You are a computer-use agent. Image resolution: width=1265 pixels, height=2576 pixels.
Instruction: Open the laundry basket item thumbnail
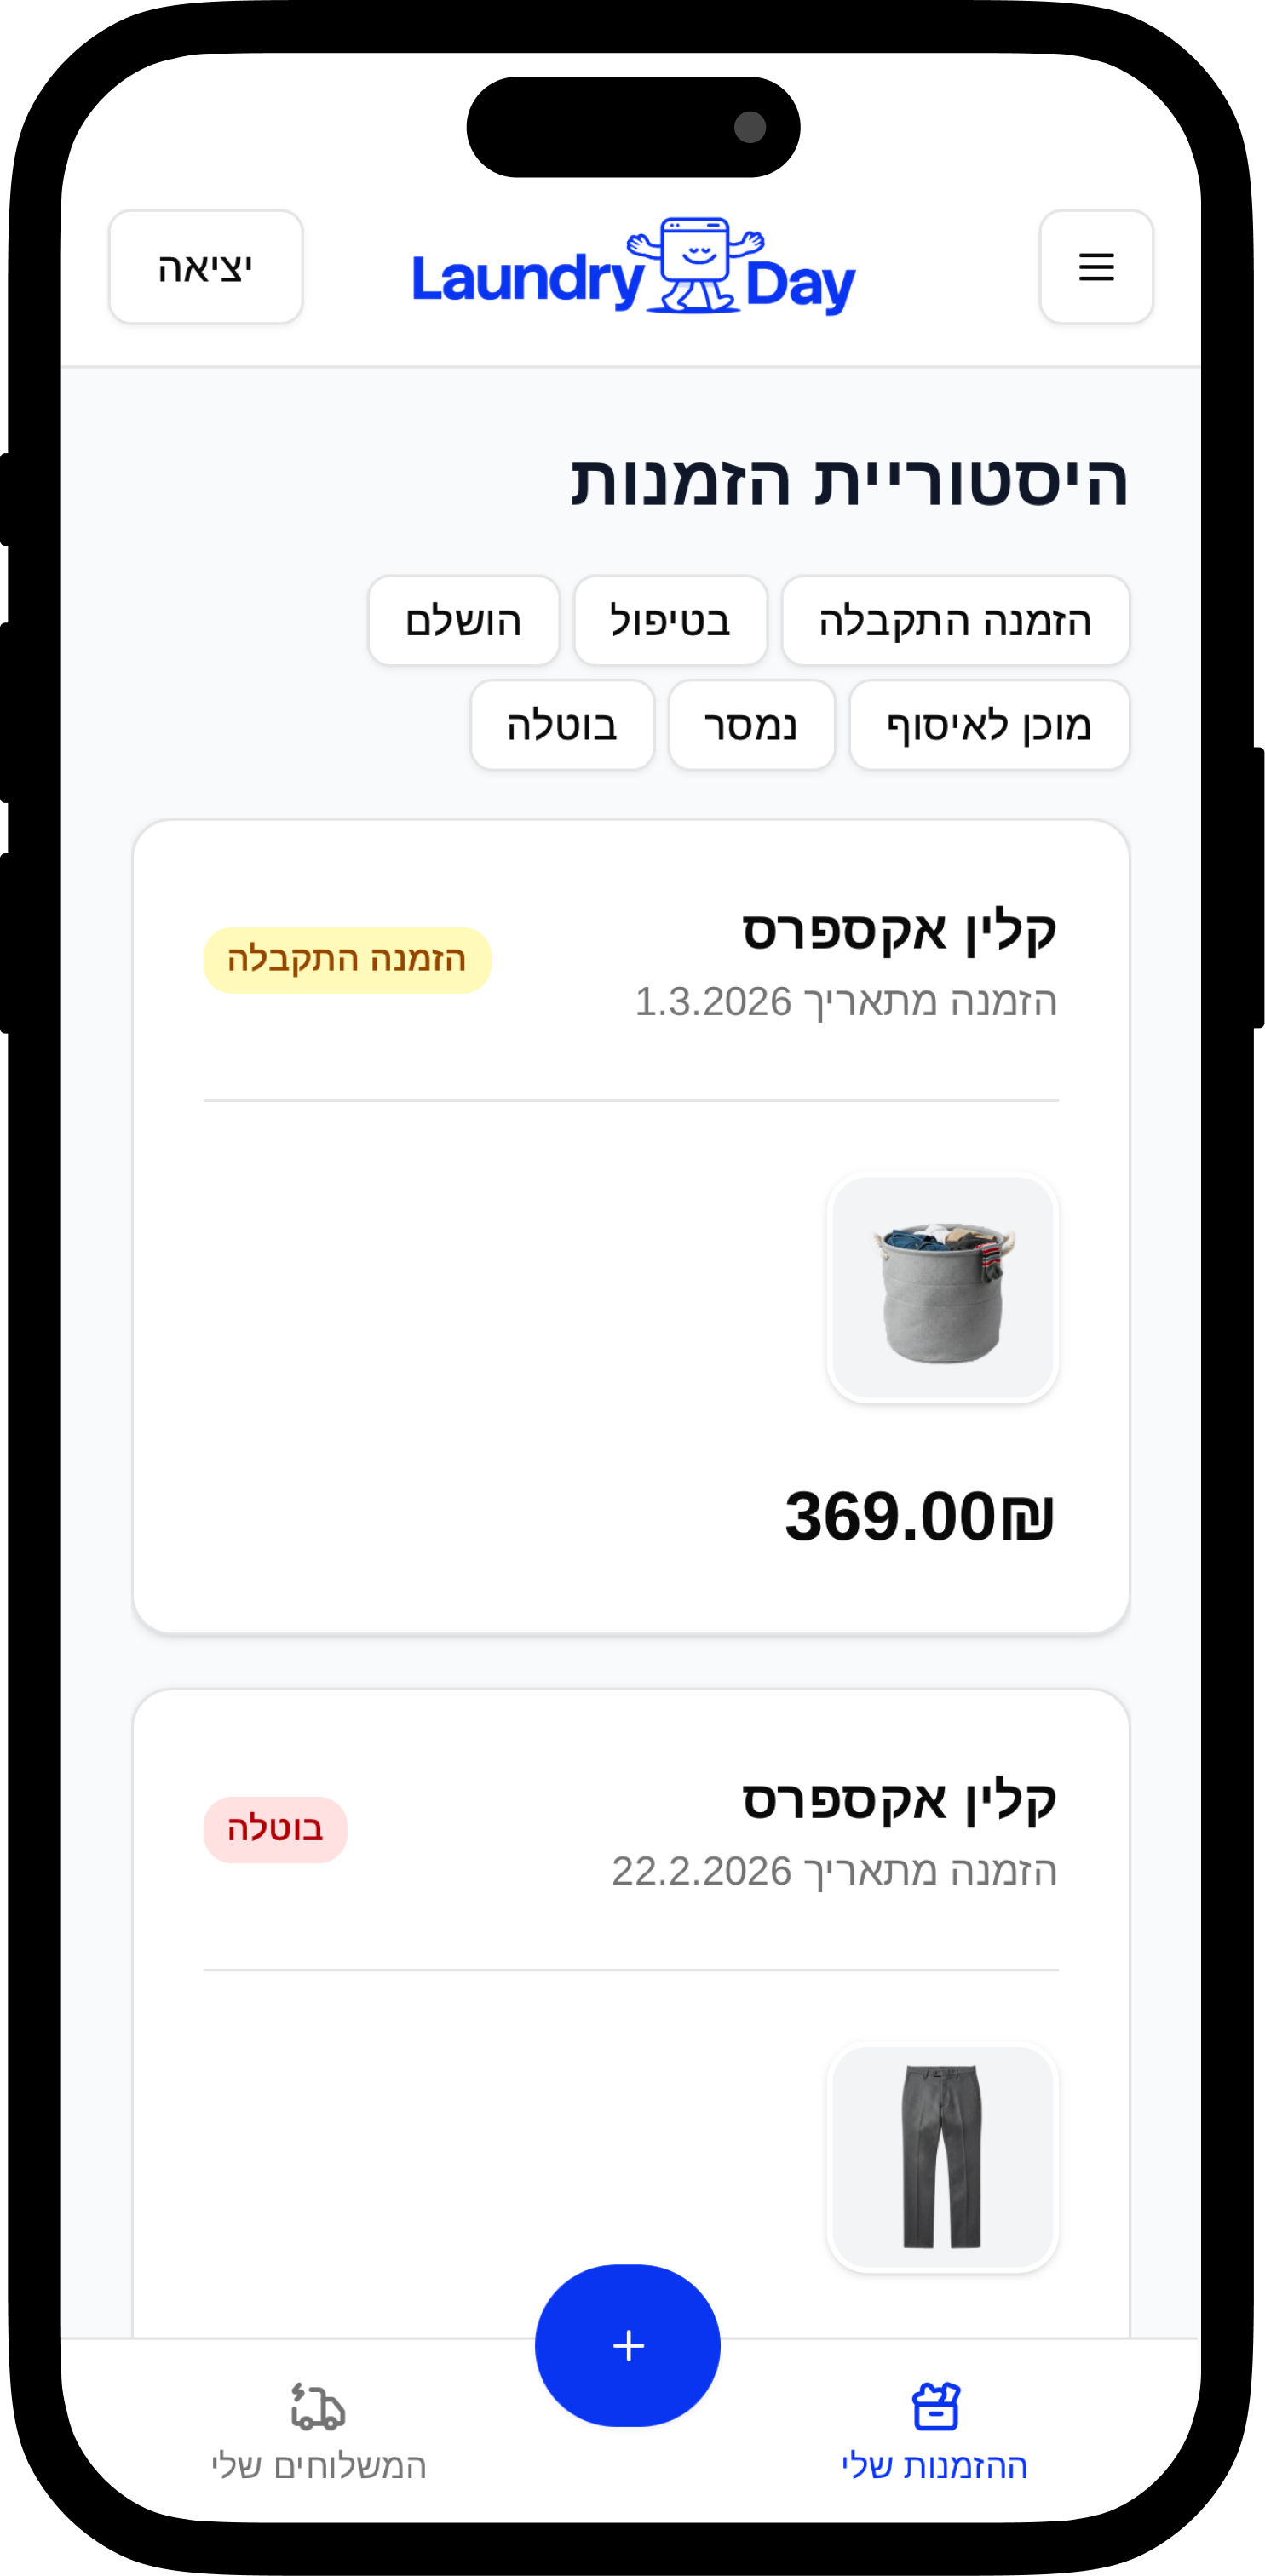point(942,1287)
